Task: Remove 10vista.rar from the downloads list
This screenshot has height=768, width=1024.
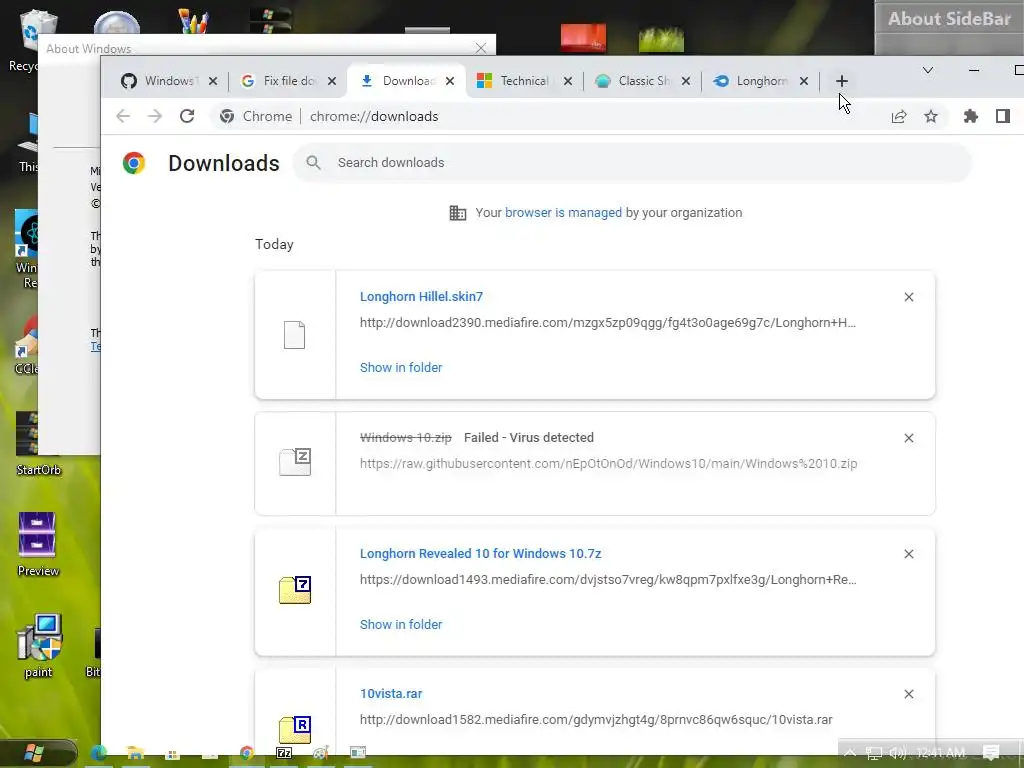Action: (x=908, y=694)
